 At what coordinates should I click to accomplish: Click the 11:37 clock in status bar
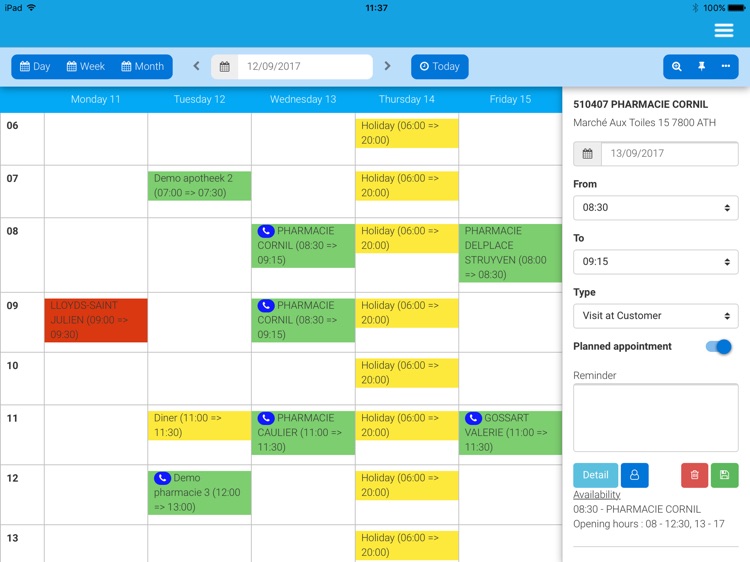376,8
